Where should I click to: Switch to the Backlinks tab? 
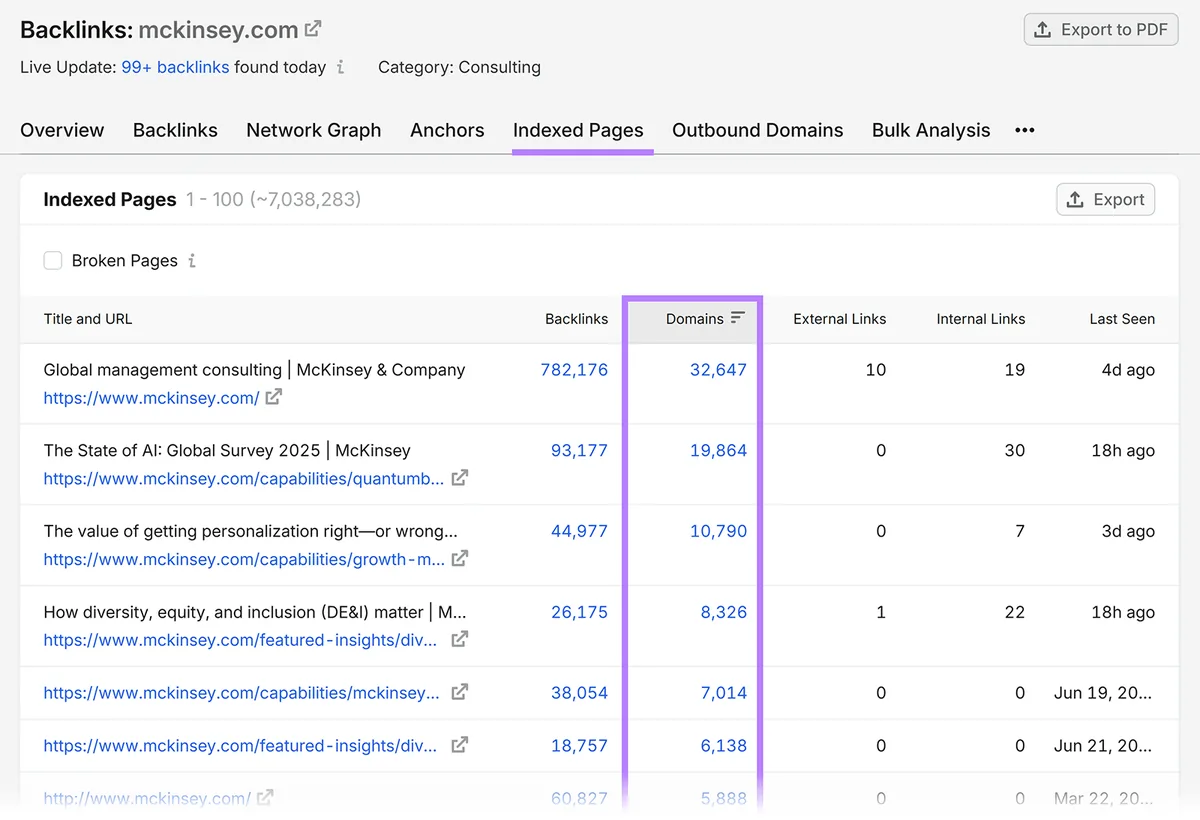point(175,130)
